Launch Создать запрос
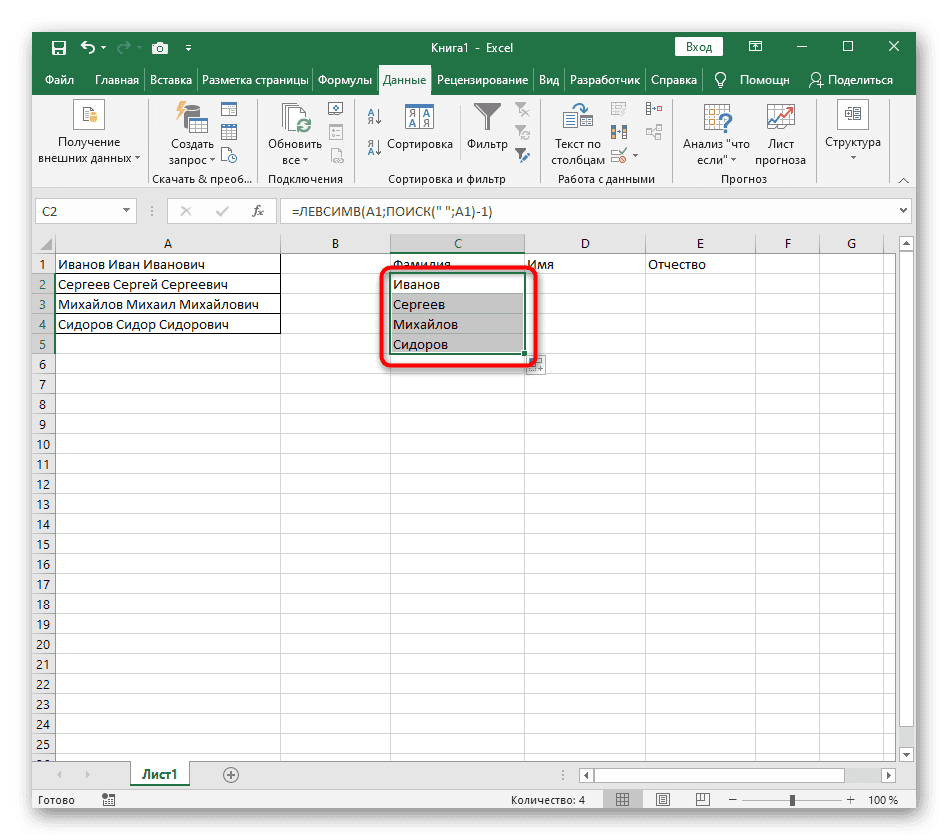The image size is (948, 840). coord(190,130)
